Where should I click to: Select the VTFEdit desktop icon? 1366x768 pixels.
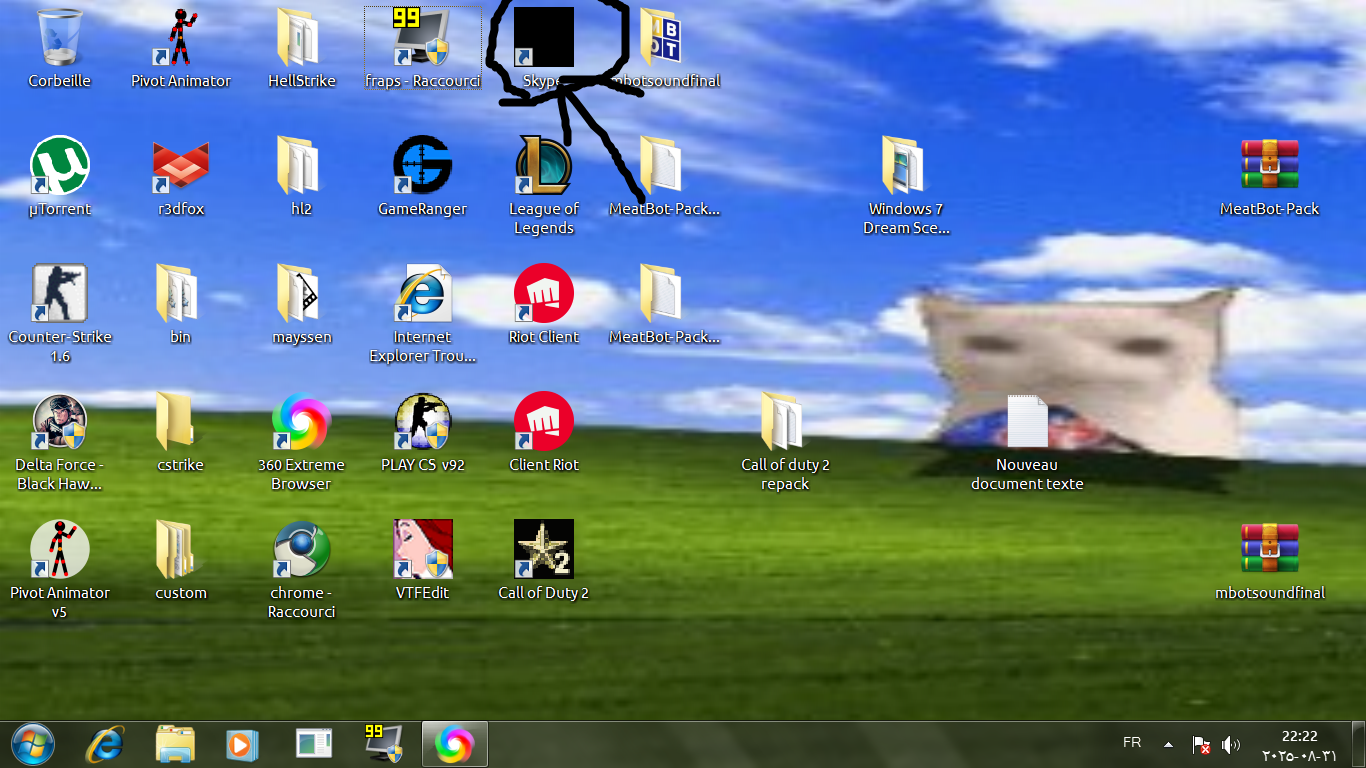click(422, 550)
